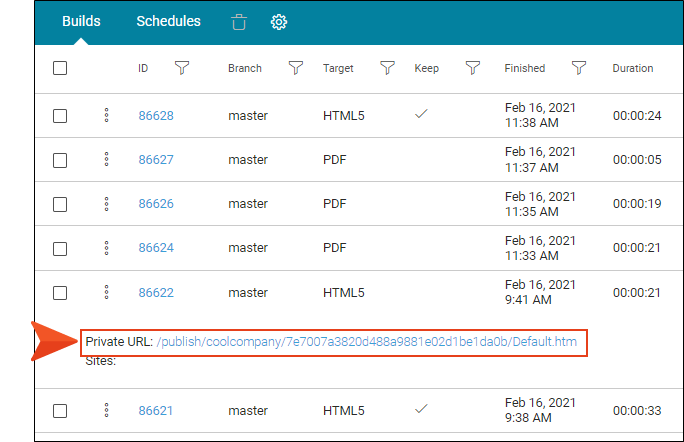This screenshot has width=684, height=442.
Task: Click the finished time 11:33 AM cell
Action: tap(532, 256)
